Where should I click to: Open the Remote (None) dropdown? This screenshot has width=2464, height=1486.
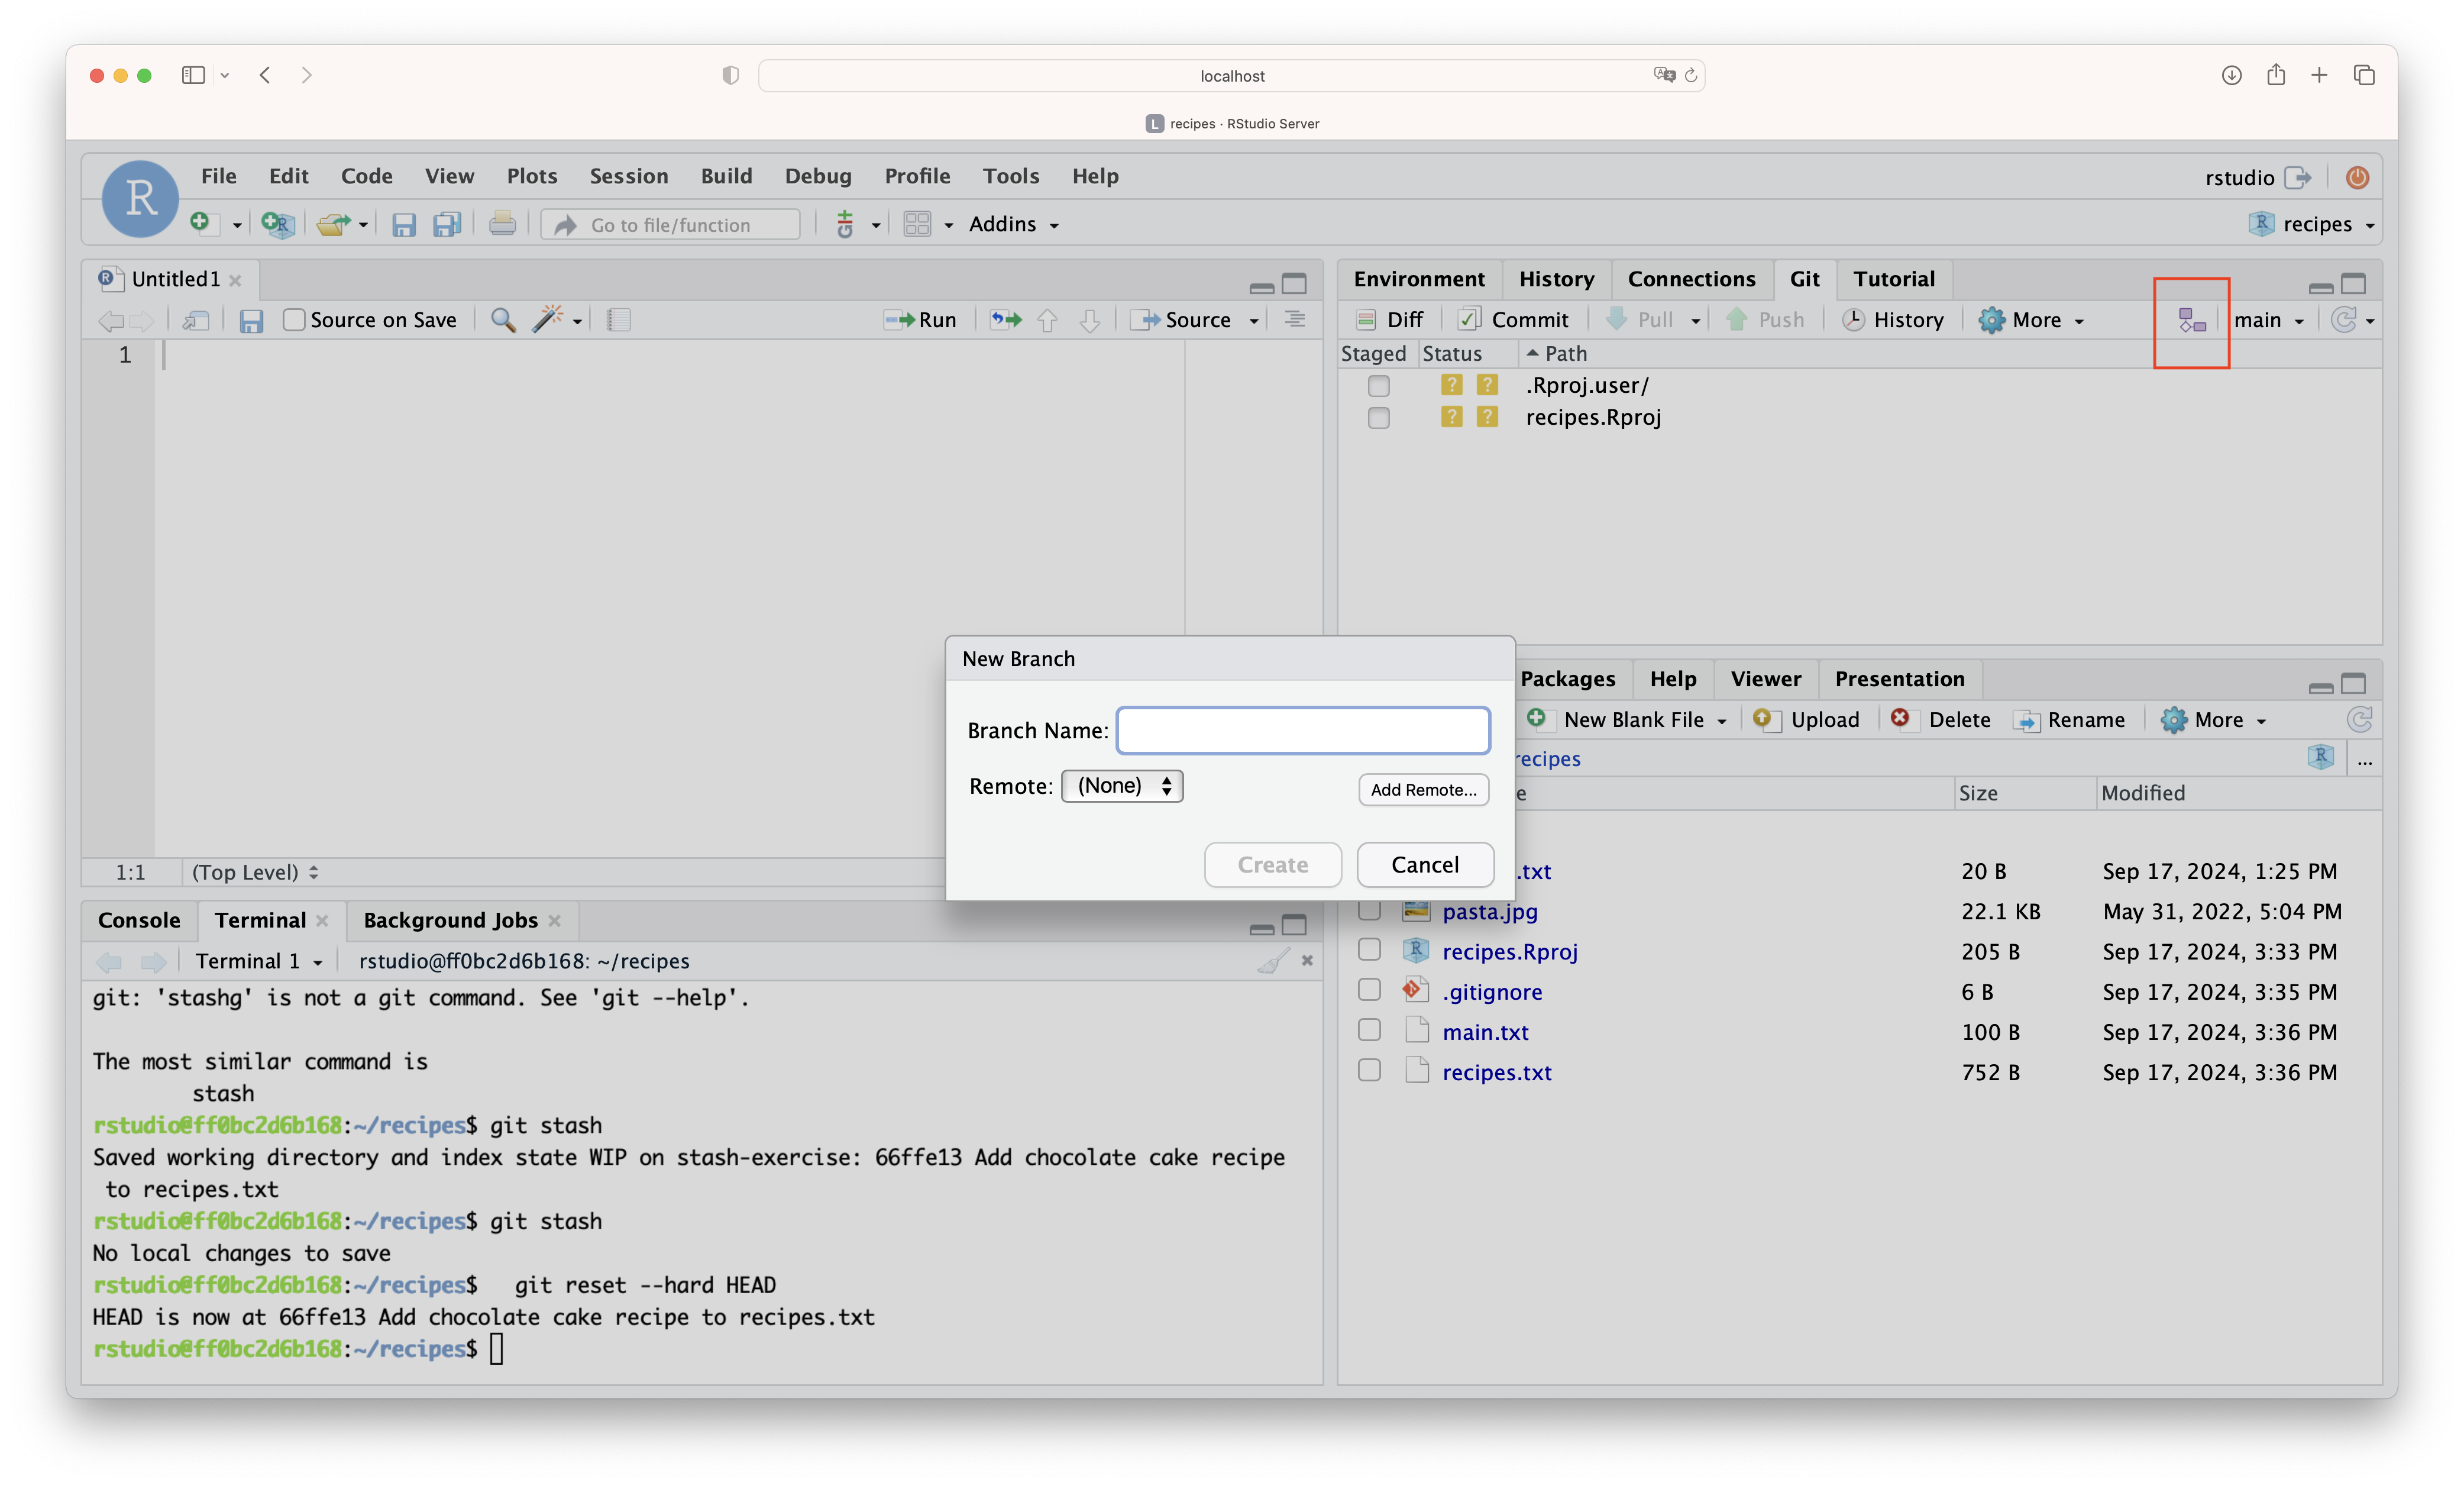[1122, 786]
